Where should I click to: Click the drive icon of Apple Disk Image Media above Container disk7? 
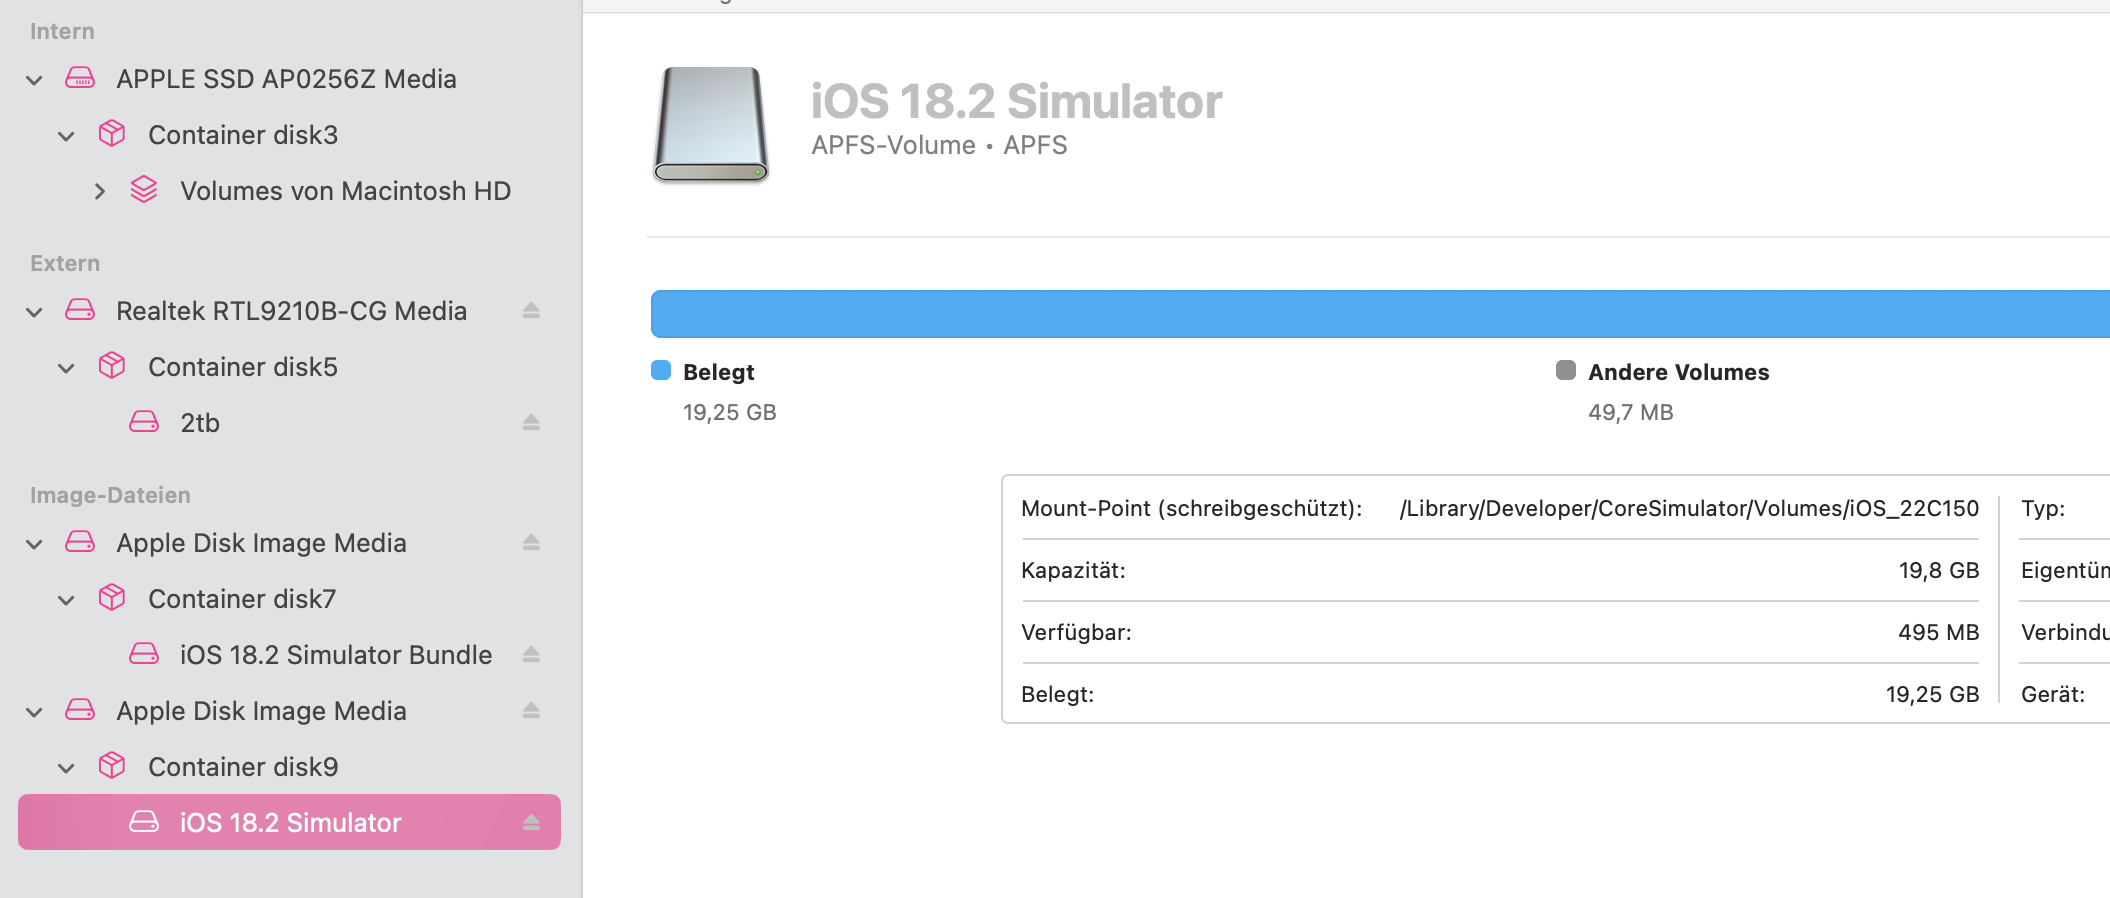tap(80, 542)
